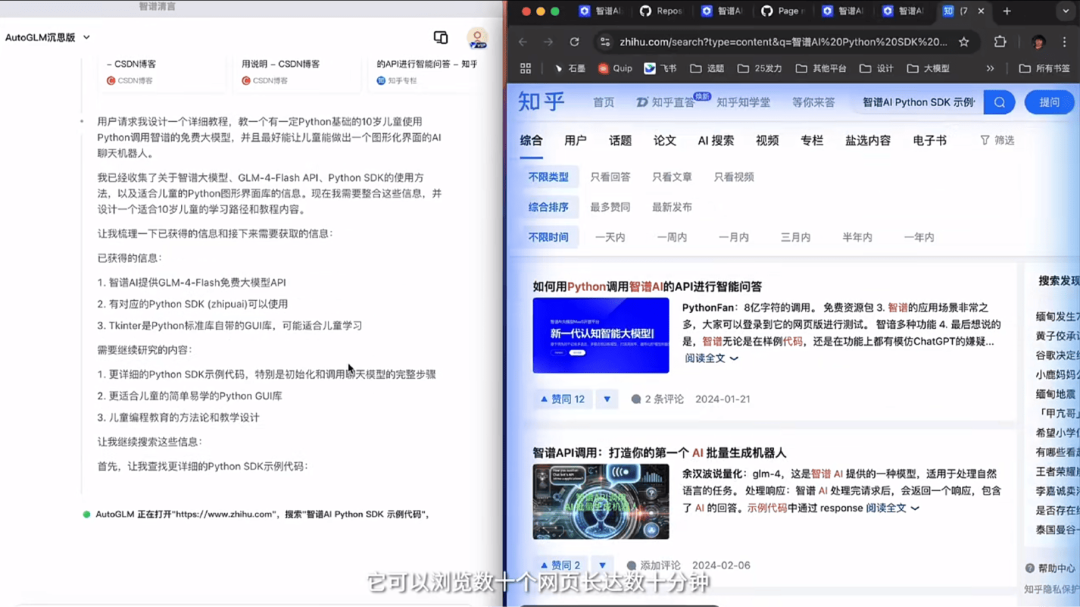The height and width of the screenshot is (607, 1080).
Task: Open the 石墨 bookmark
Action: click(x=570, y=68)
